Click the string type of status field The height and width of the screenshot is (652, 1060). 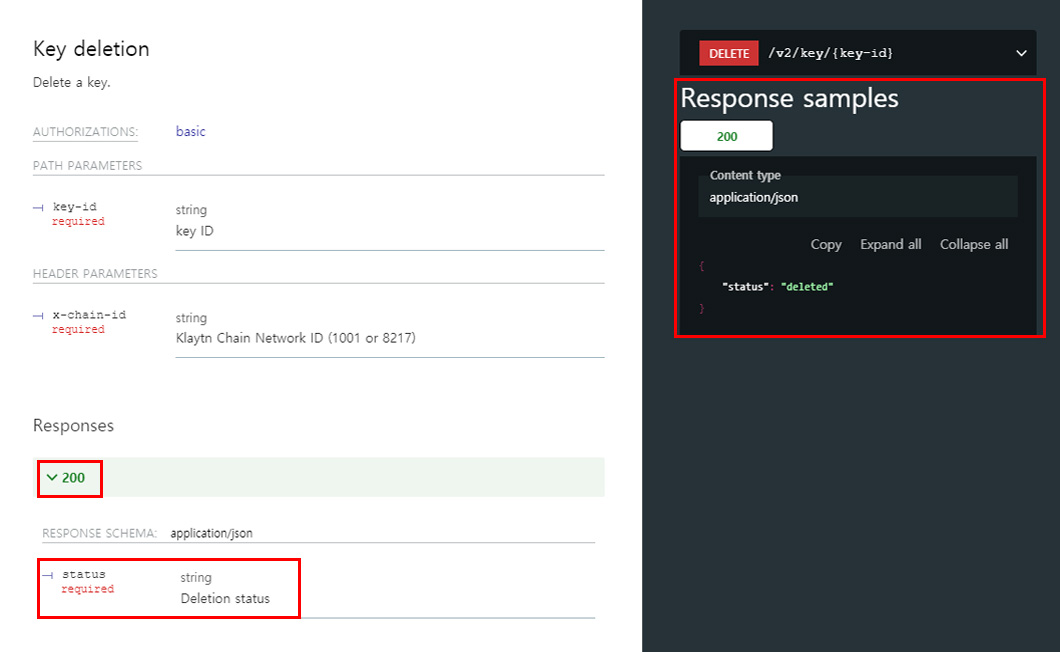[x=196, y=578]
